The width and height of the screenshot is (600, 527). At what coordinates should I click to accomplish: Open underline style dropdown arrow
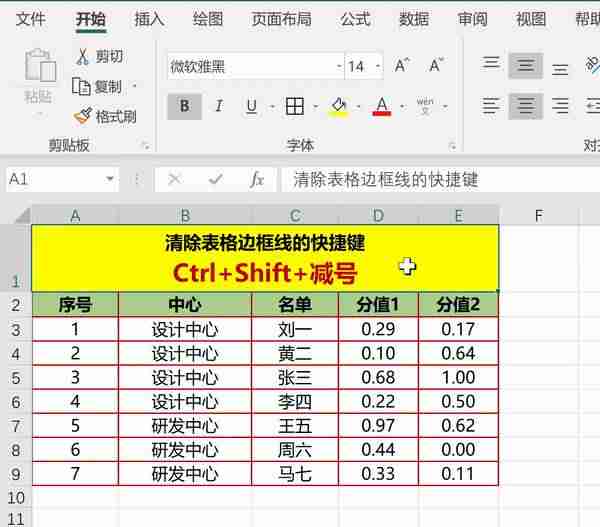click(x=272, y=106)
